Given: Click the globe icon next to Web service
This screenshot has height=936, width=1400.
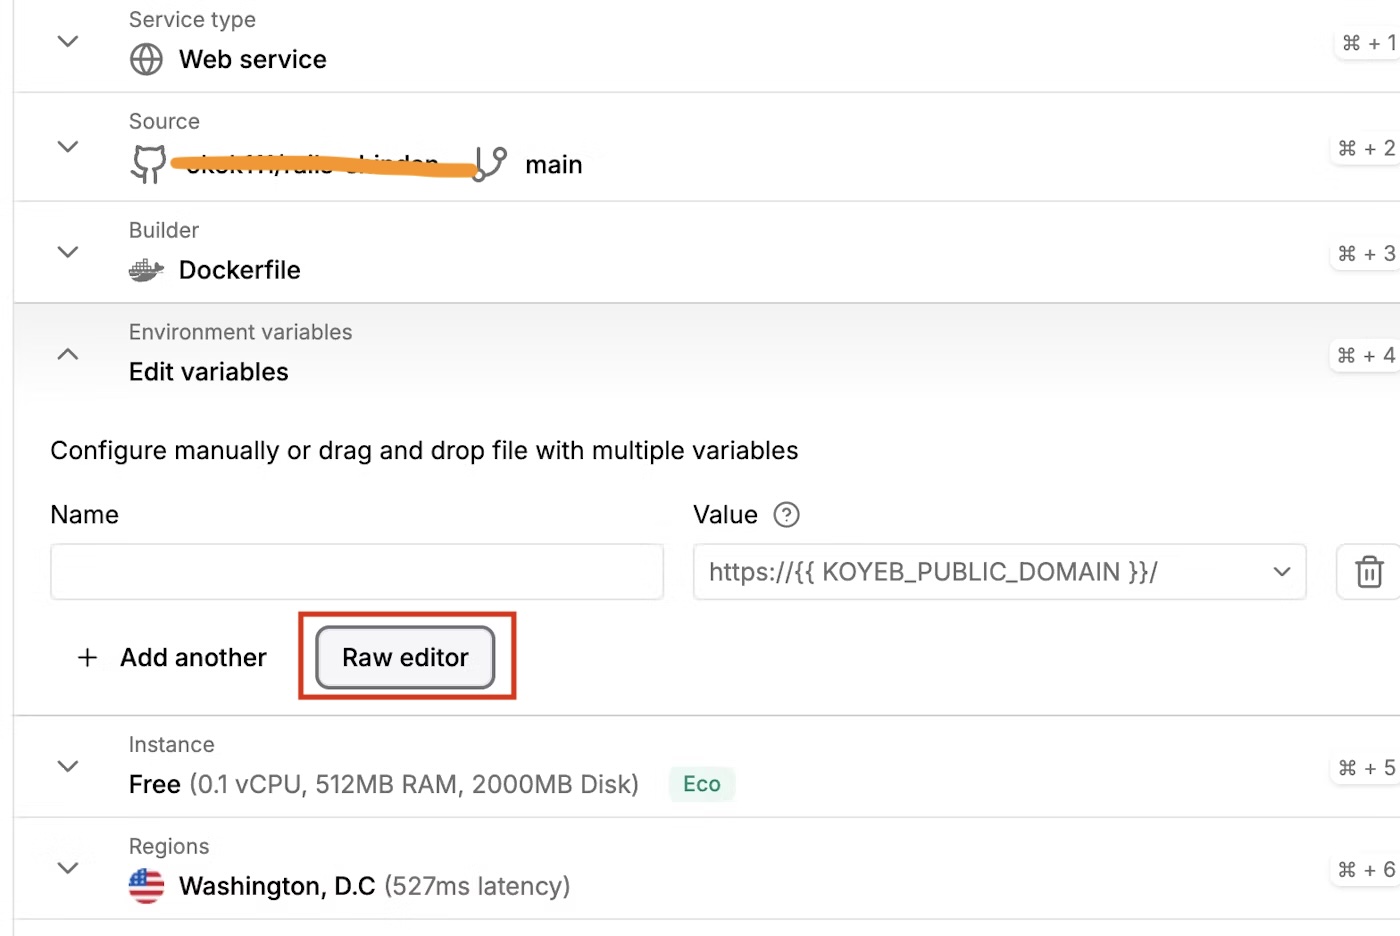Looking at the screenshot, I should point(146,60).
